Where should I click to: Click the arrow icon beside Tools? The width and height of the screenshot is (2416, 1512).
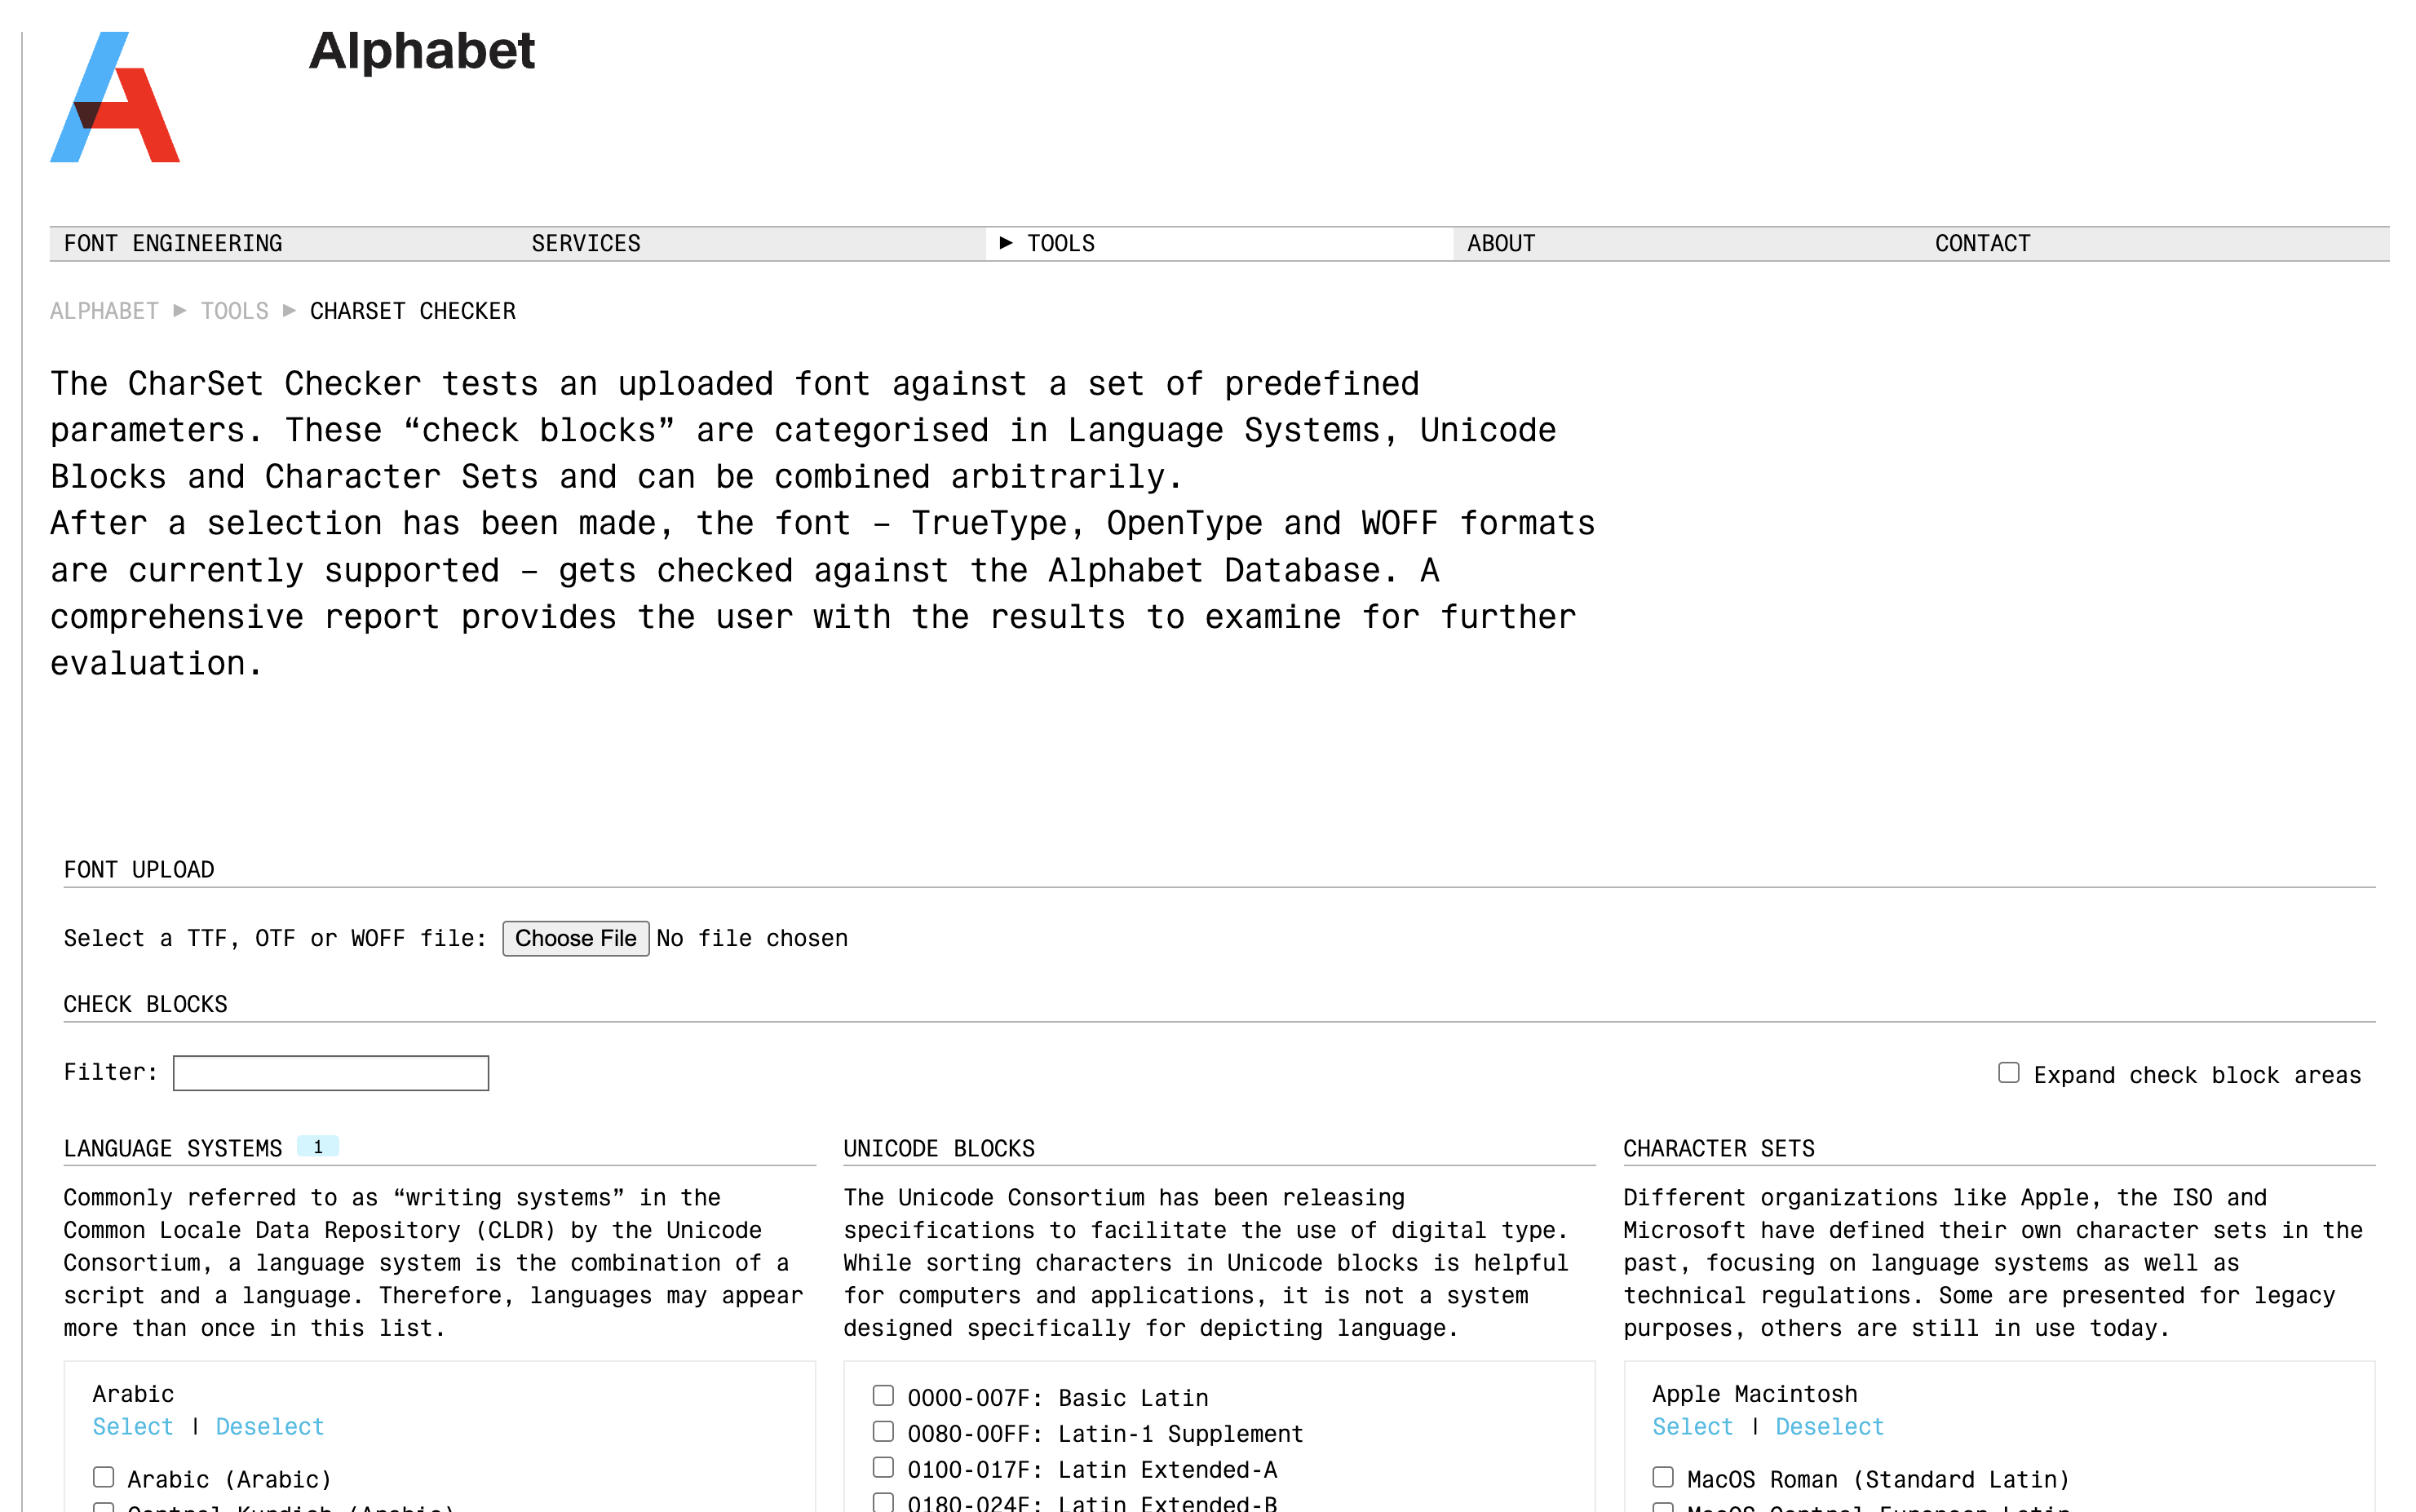1006,243
